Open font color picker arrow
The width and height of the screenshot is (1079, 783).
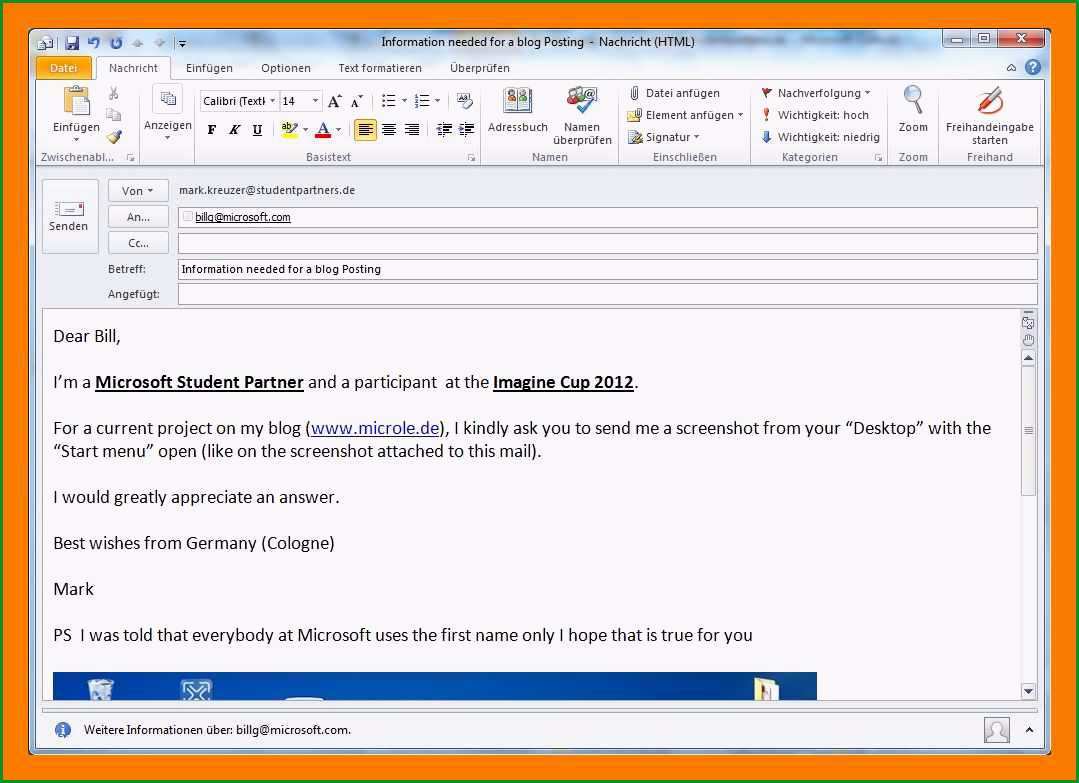338,129
